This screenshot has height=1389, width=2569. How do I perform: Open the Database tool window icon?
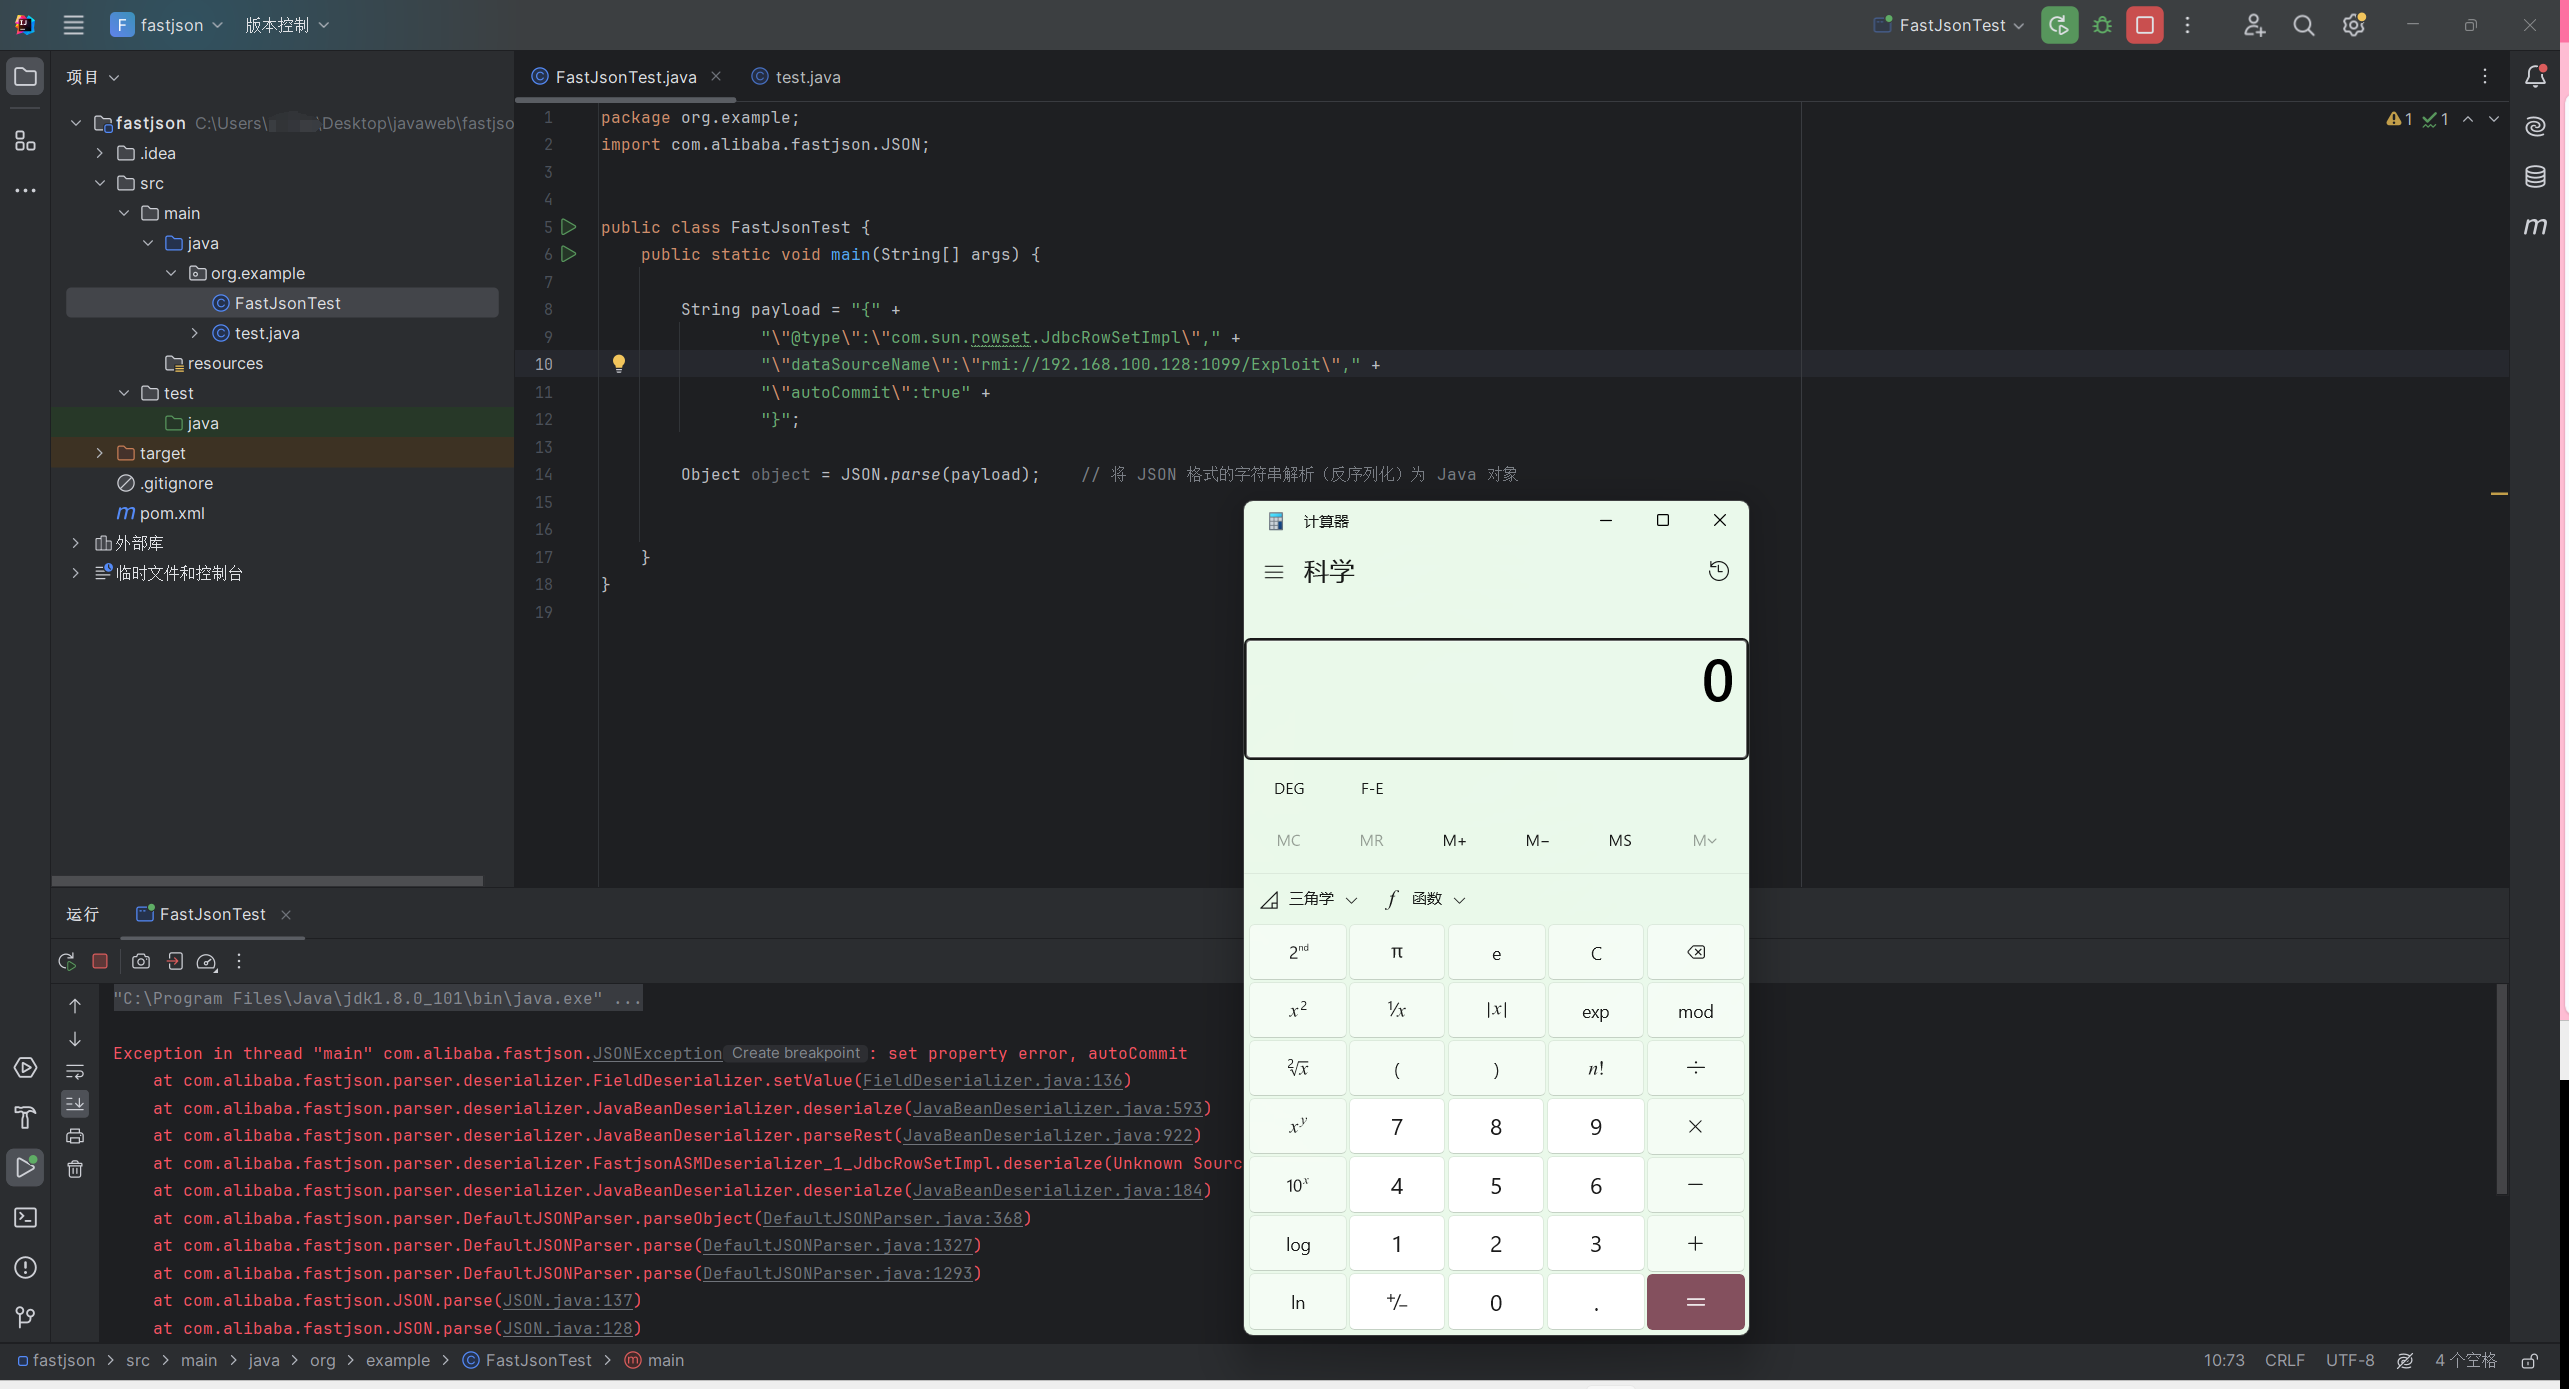coord(2535,177)
